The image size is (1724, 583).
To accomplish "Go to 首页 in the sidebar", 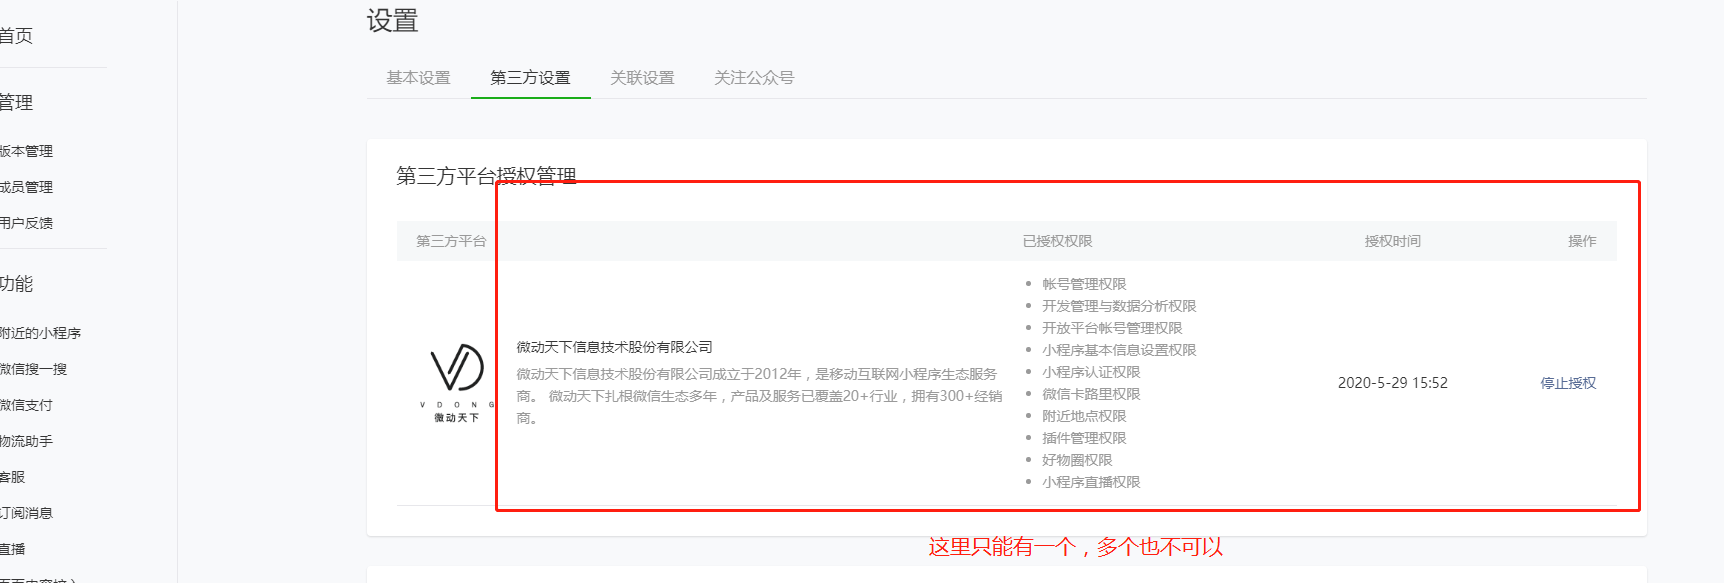I will (x=16, y=36).
